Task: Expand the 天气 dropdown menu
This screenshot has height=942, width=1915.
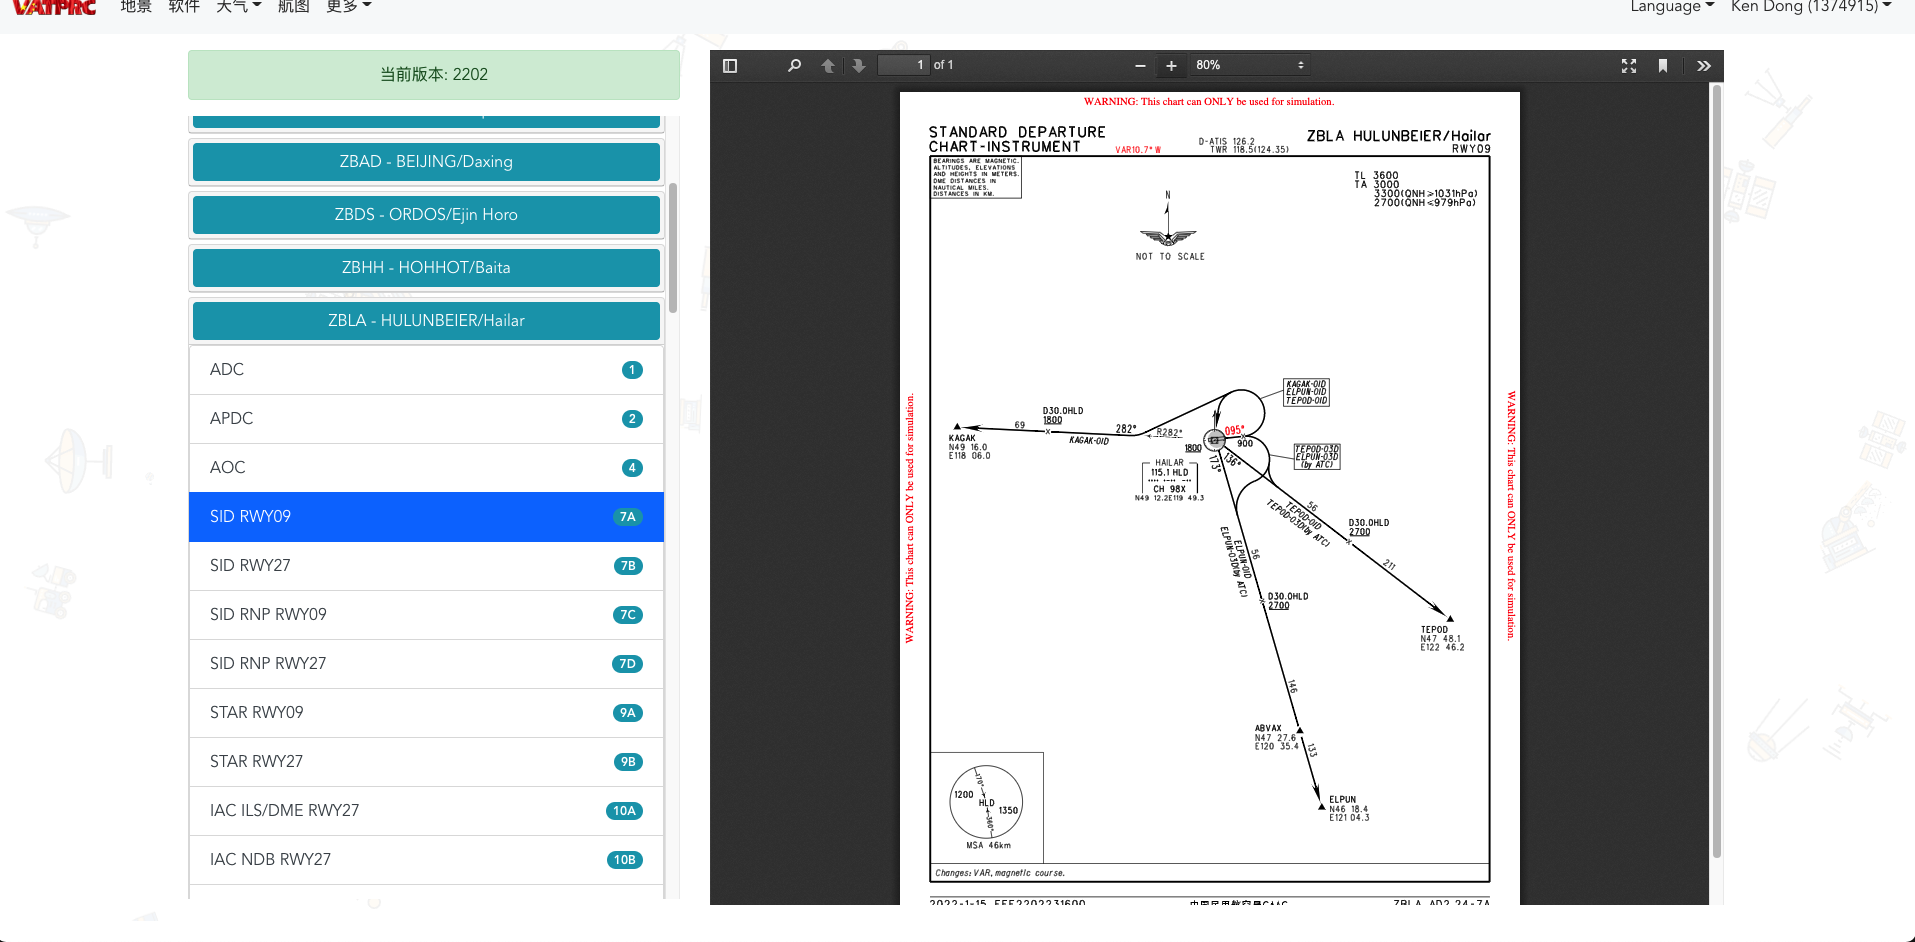Action: 238,6
